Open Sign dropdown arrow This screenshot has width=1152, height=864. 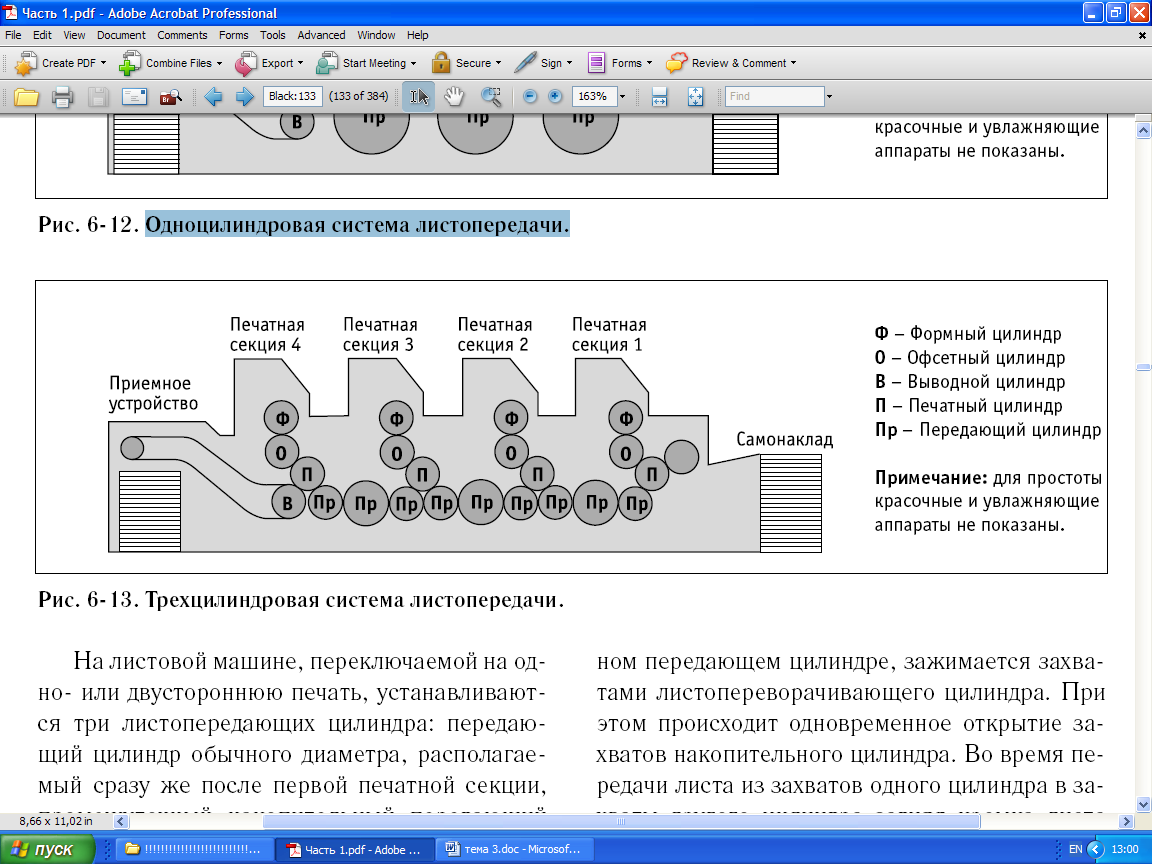pos(569,63)
